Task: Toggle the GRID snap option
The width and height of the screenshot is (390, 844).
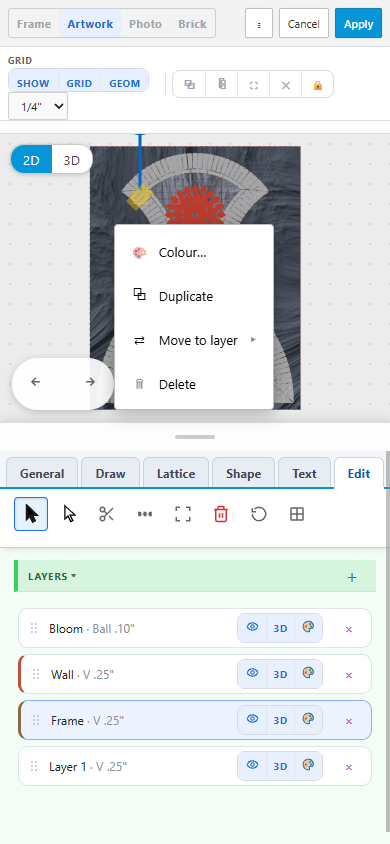Action: [x=80, y=83]
